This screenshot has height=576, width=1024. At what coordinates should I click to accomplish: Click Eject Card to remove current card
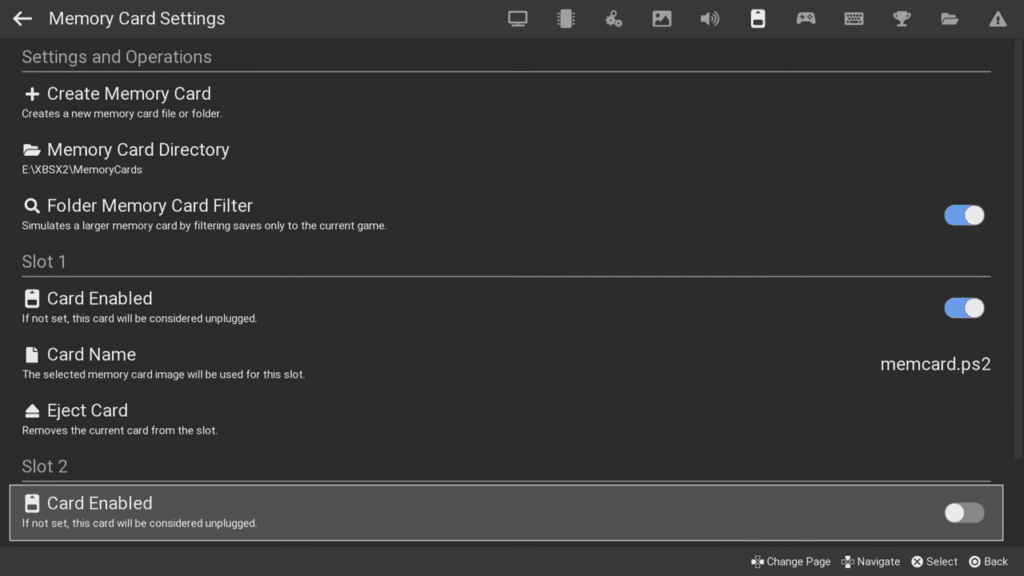tap(87, 410)
